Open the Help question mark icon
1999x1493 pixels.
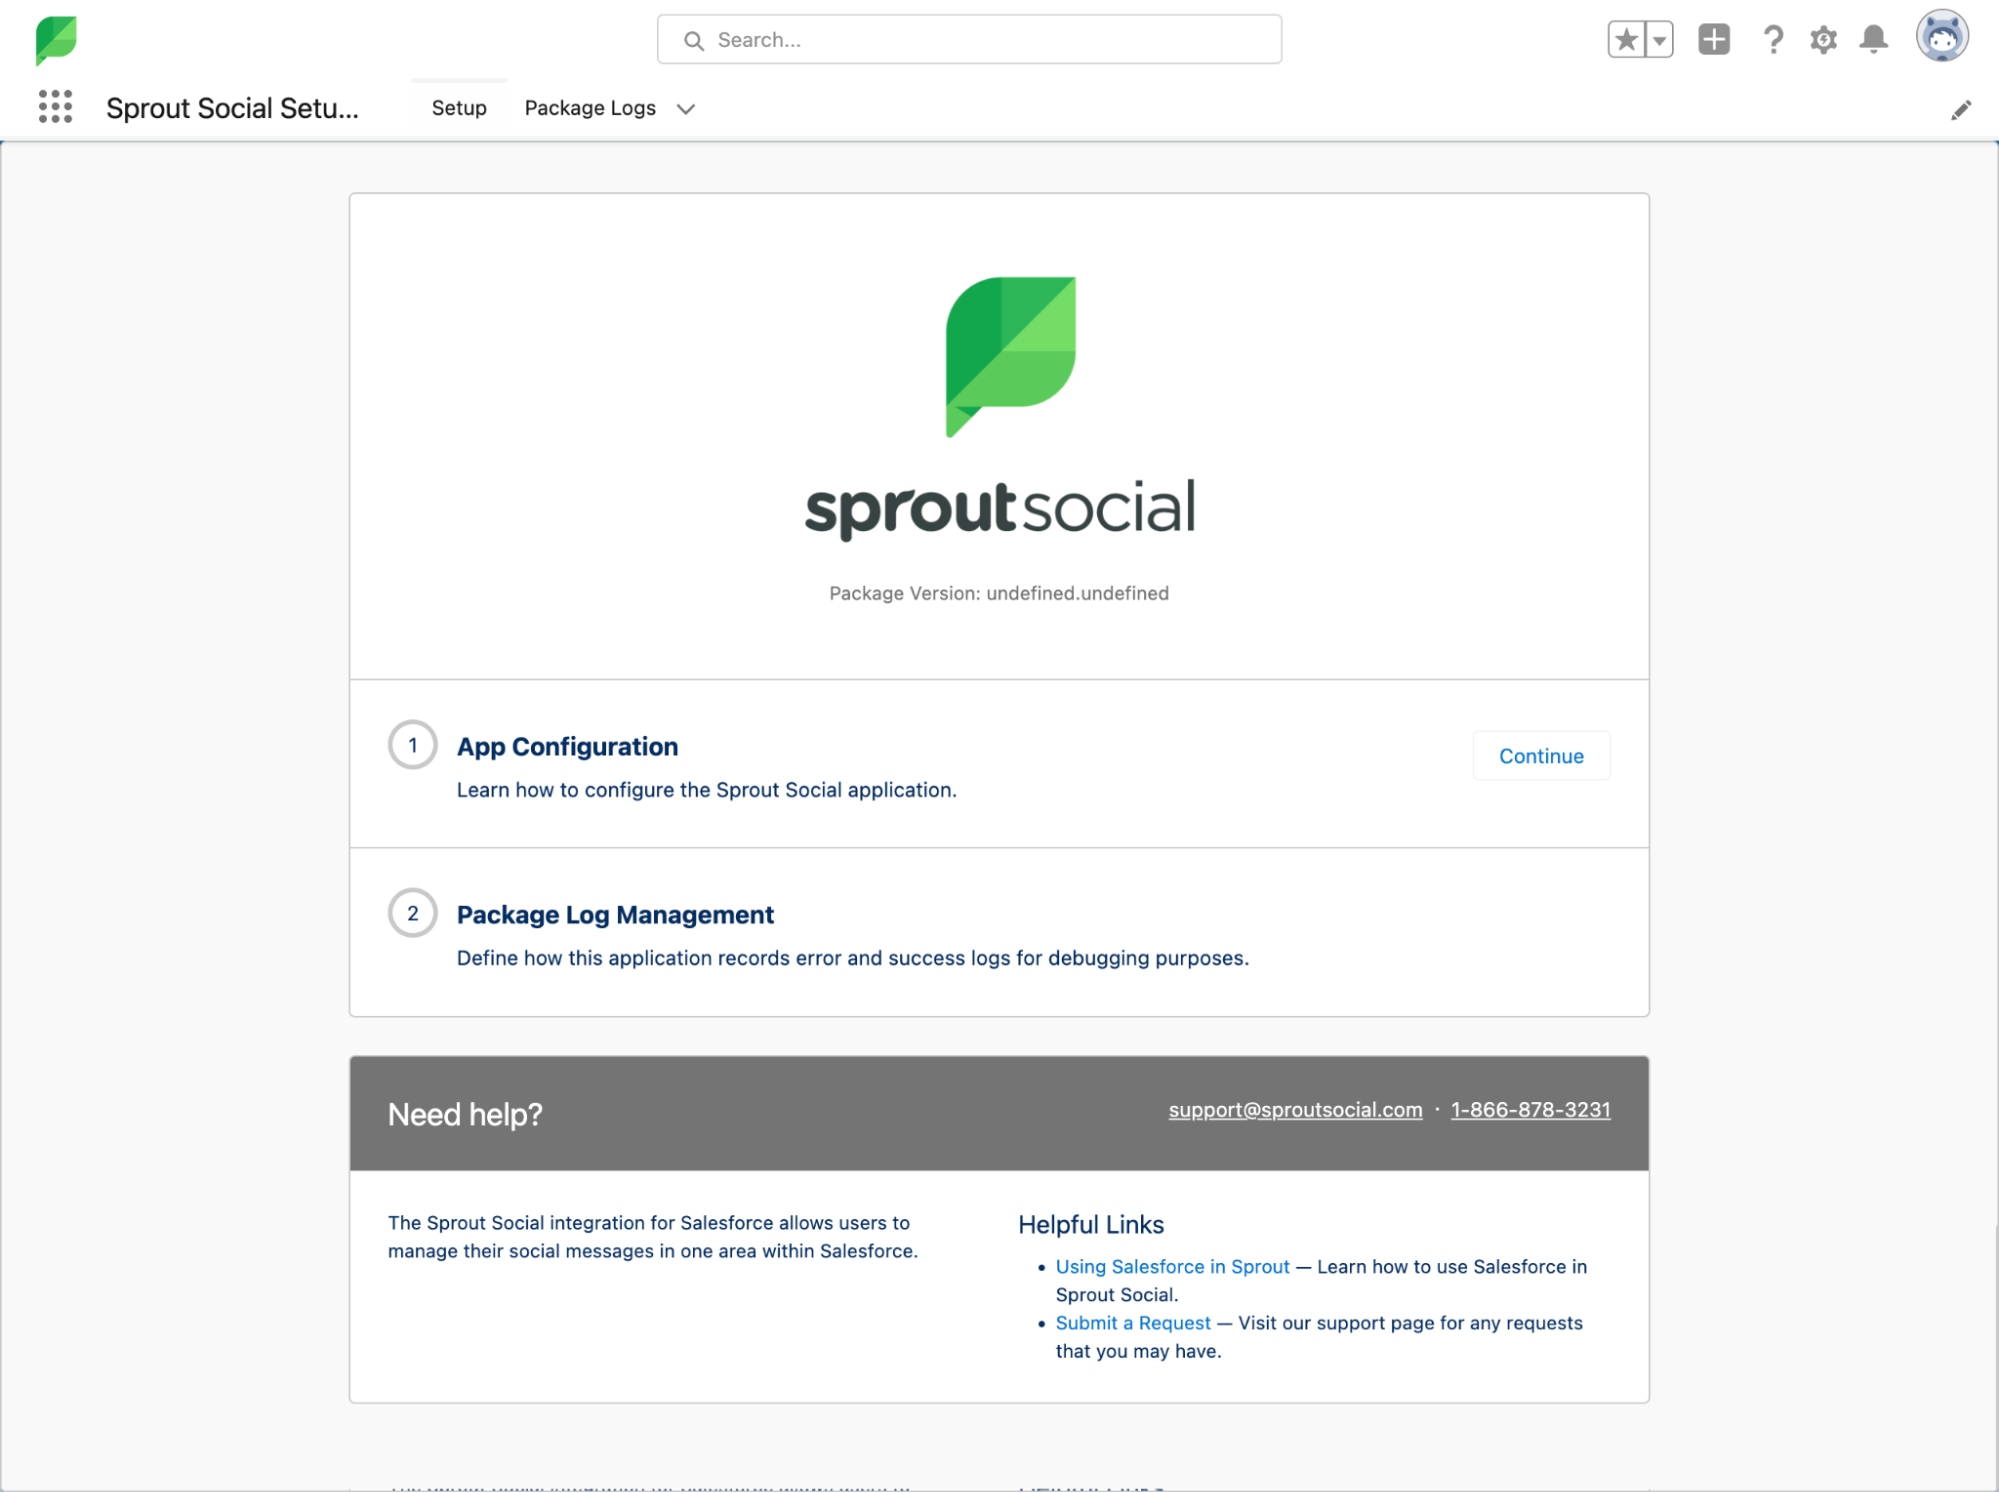(x=1773, y=40)
